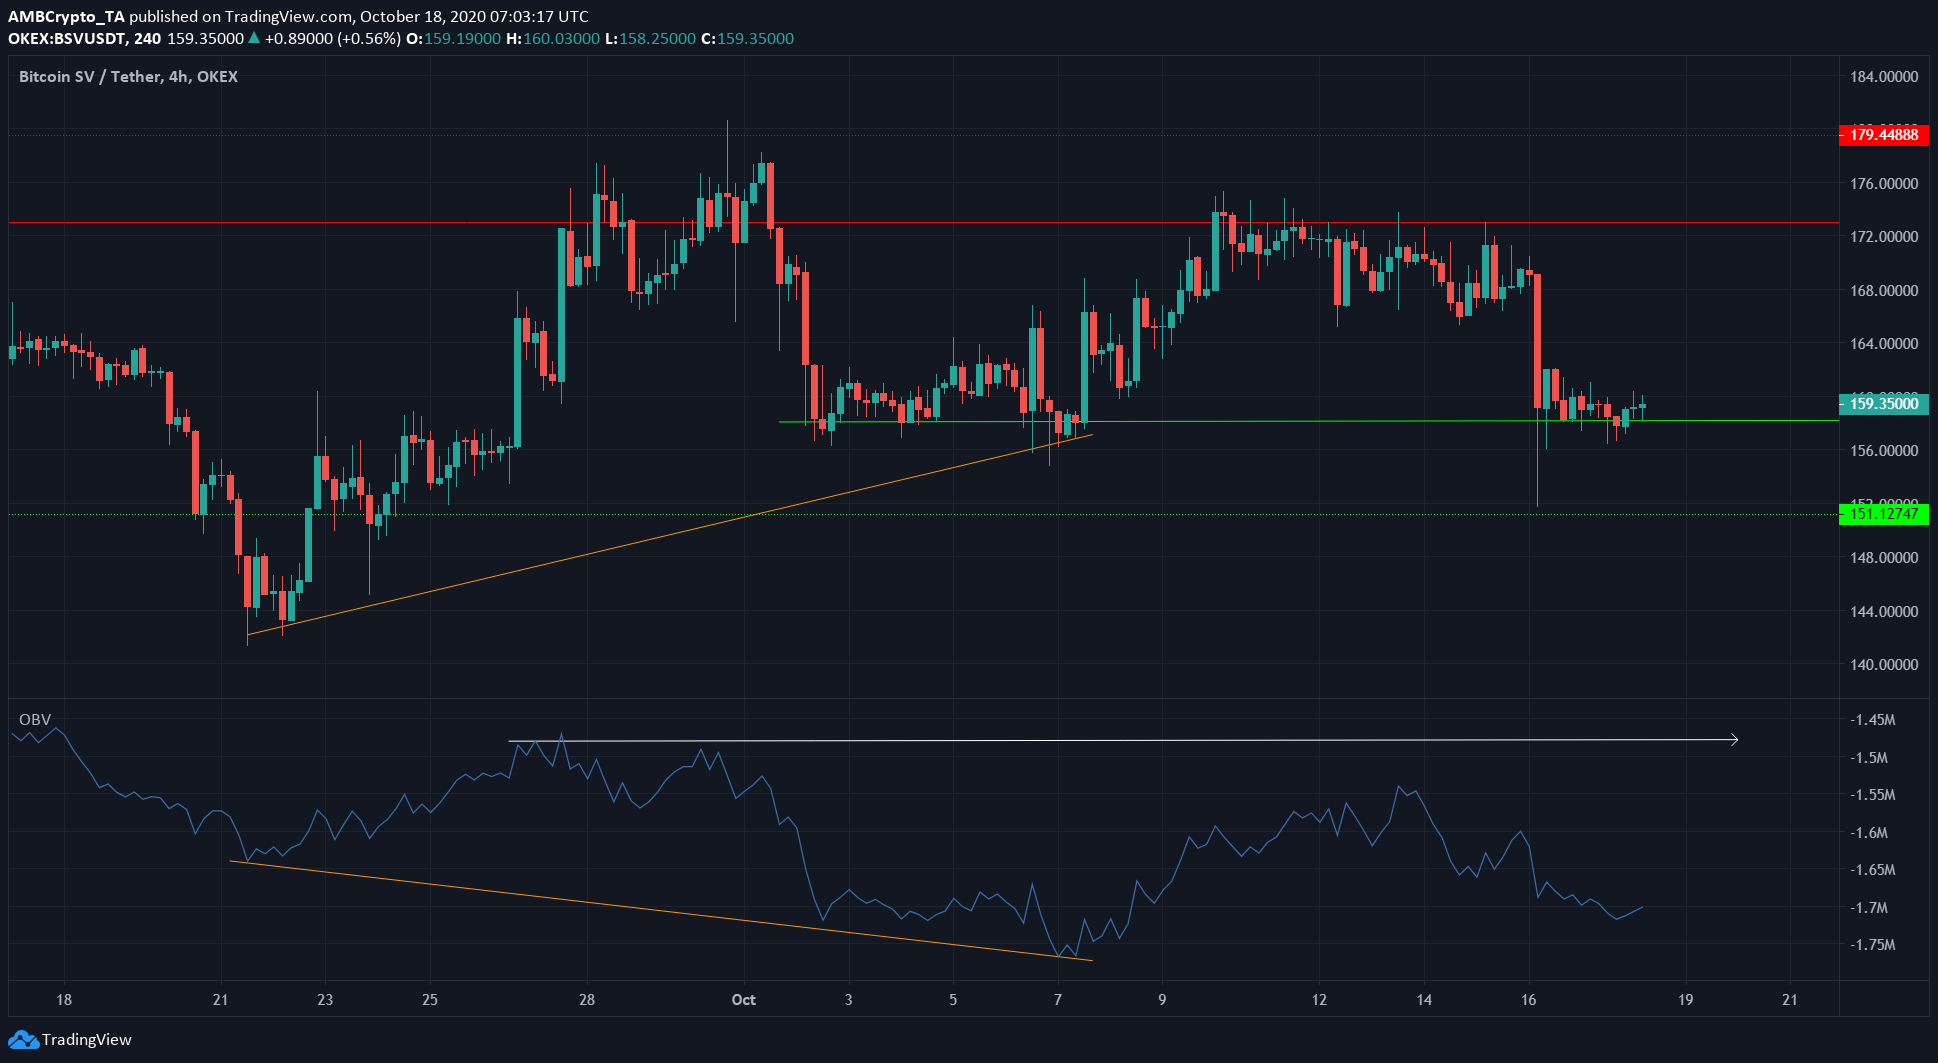Click the 18 date label on time axis
This screenshot has width=1938, height=1063.
[x=64, y=1000]
